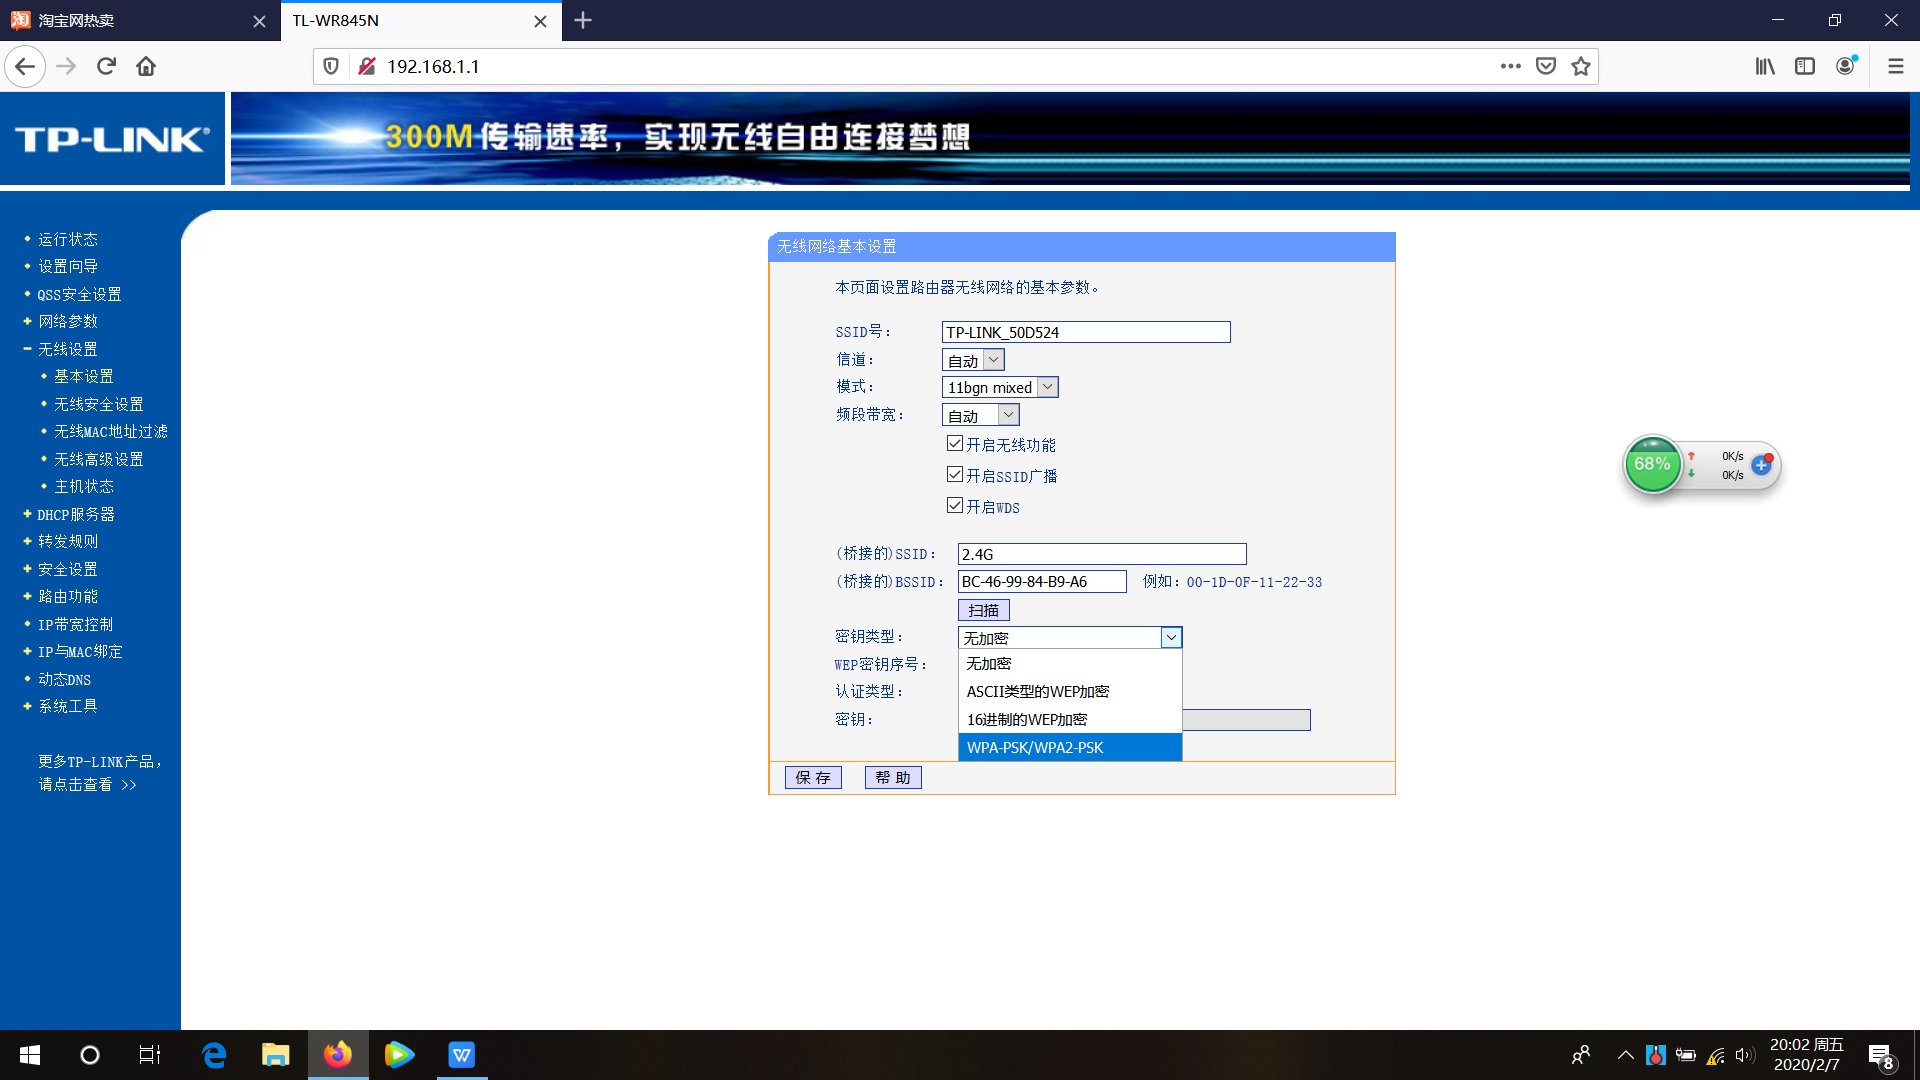The height and width of the screenshot is (1080, 1920).
Task: Open Microsoft Edge from the taskbar
Action: 213,1054
